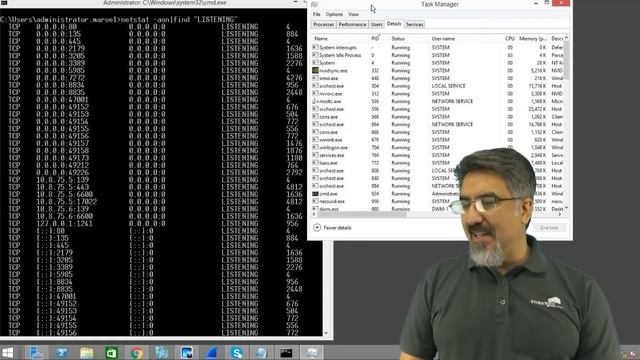Click LOCAL SERVICE user of PID 504
The image size is (640, 360).
pos(448,86)
